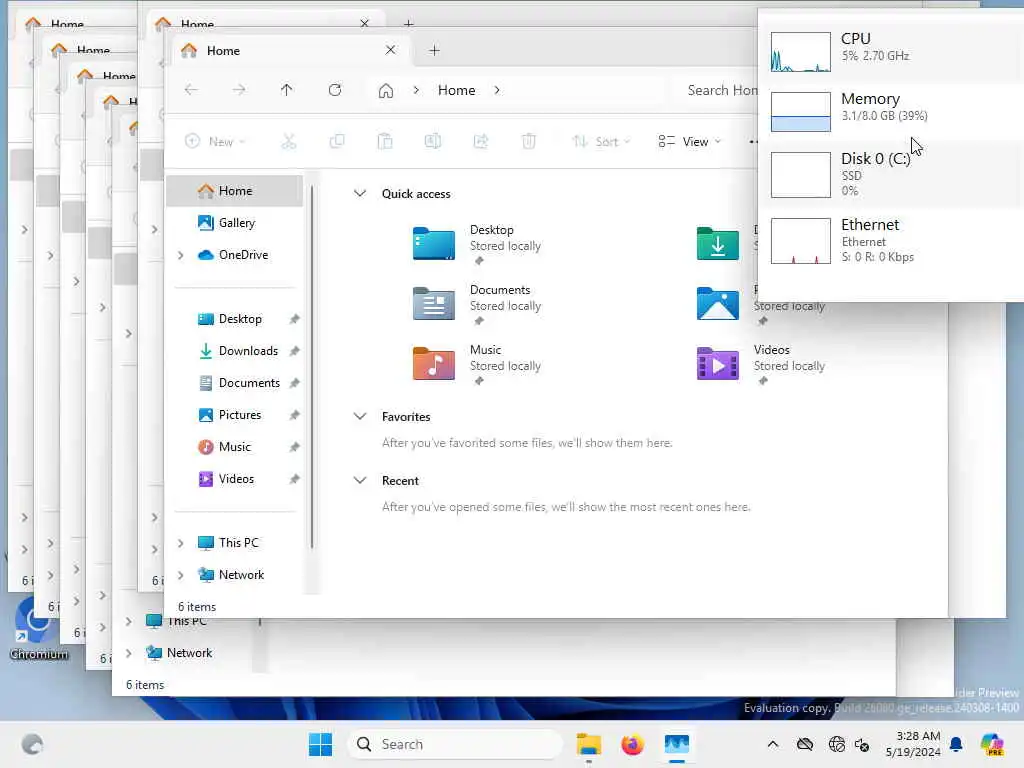The image size is (1024, 768).
Task: Open the clock and date flyout
Action: pos(913,744)
